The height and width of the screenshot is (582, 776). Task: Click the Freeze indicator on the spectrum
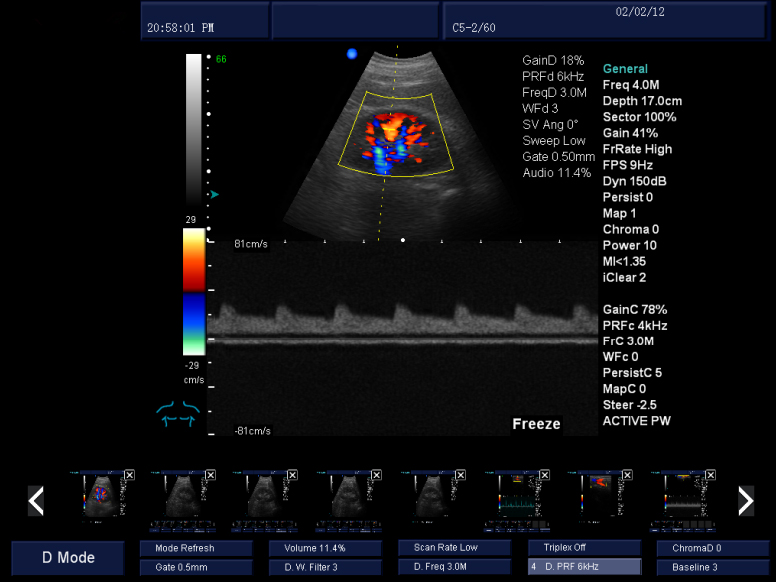point(536,424)
